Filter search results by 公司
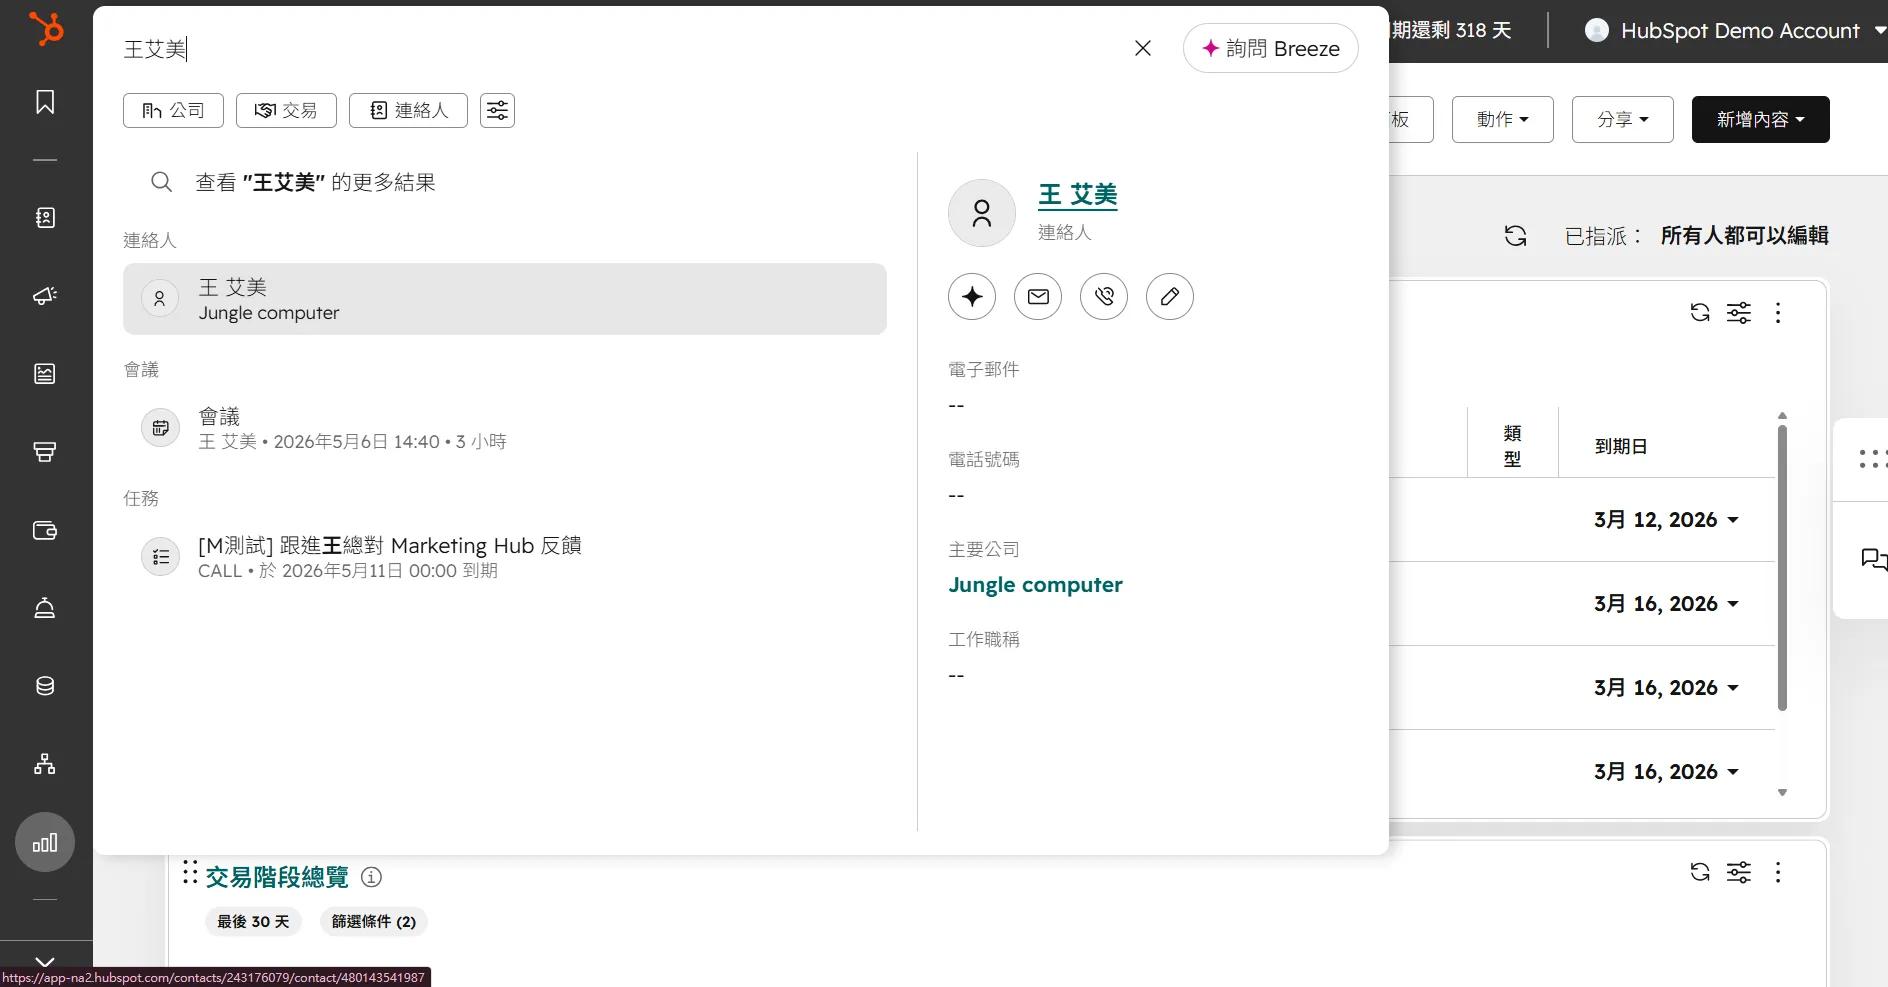This screenshot has height=987, width=1888. click(x=173, y=110)
